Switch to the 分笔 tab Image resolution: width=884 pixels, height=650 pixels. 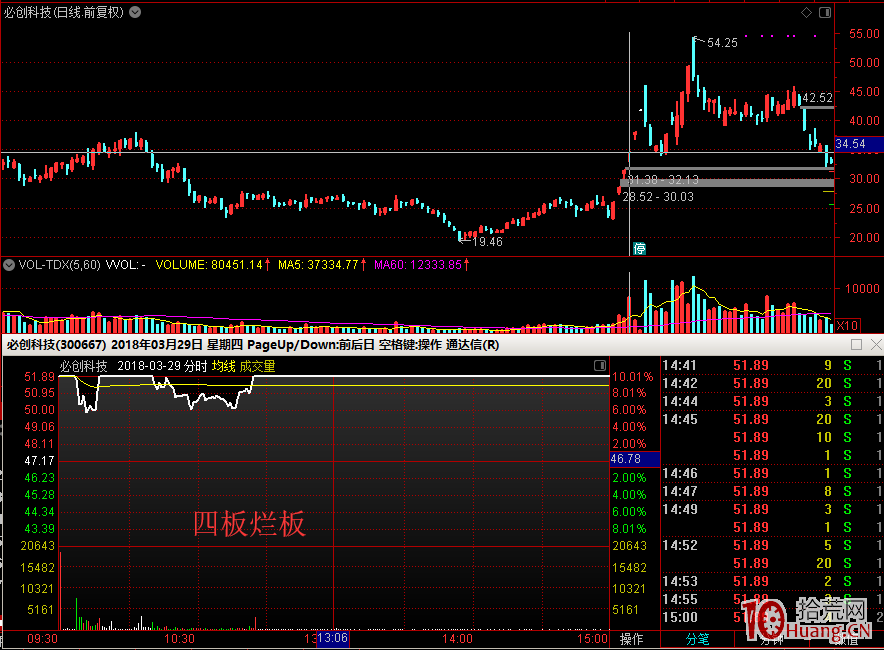697,639
